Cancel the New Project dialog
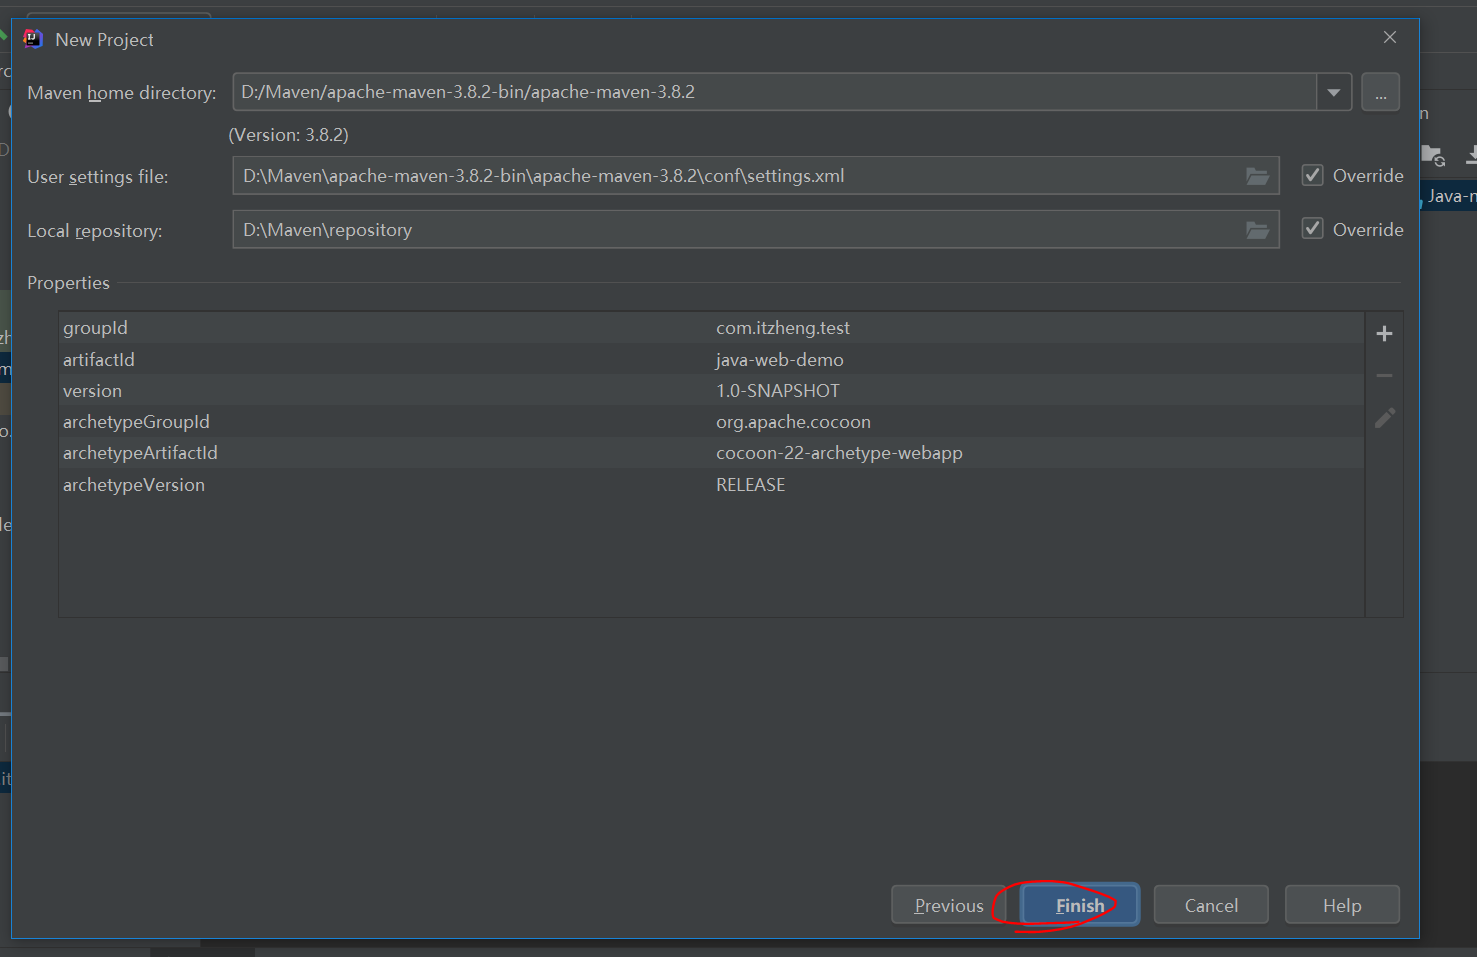1477x957 pixels. pos(1211,904)
